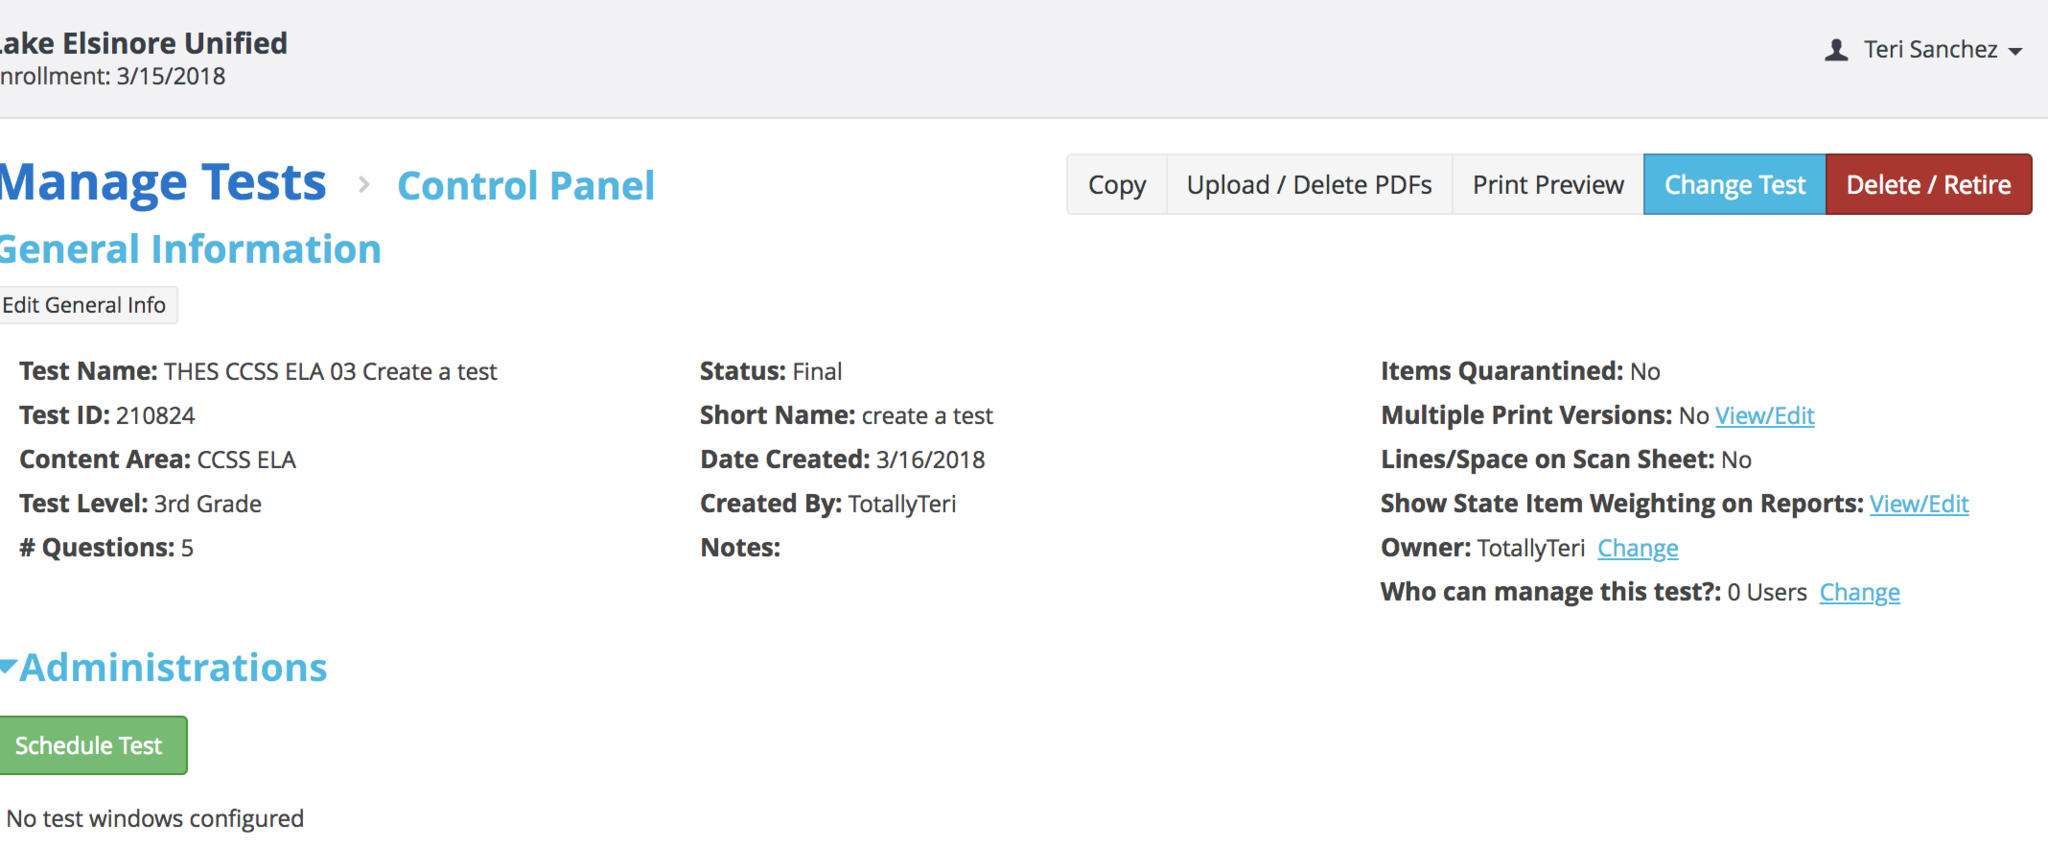Click Edit General Info button
This screenshot has width=2048, height=848.
[86, 305]
